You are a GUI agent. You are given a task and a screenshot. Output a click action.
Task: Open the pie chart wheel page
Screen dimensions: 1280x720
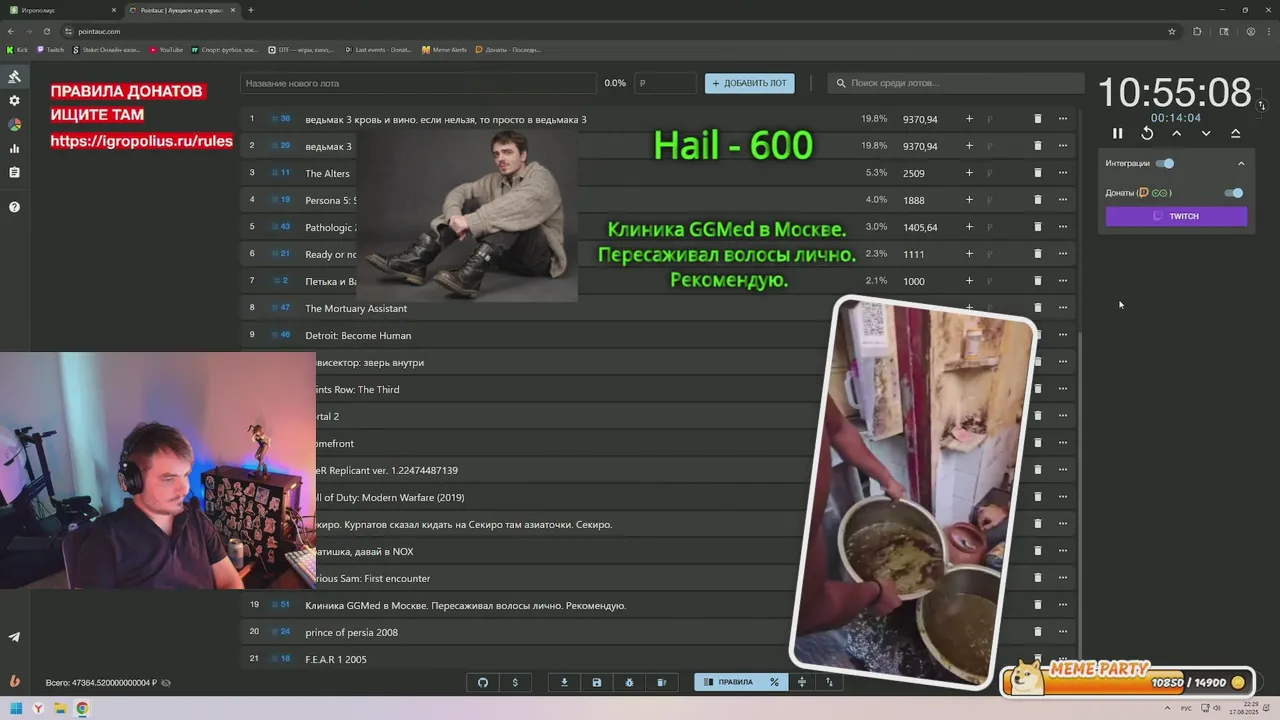pyautogui.click(x=14, y=125)
